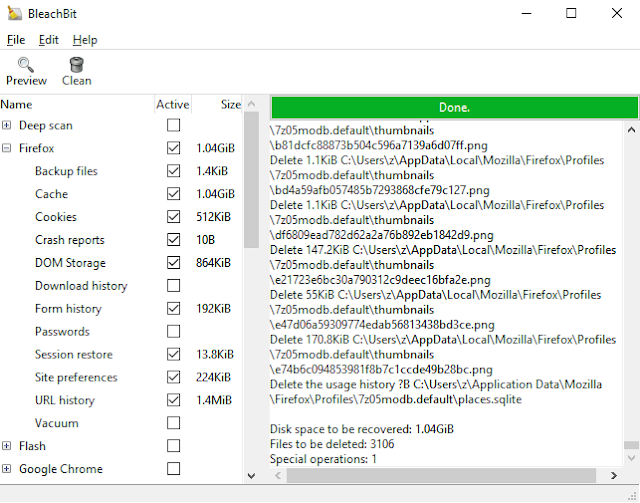Click the Size column header
640x503 pixels.
[218, 105]
